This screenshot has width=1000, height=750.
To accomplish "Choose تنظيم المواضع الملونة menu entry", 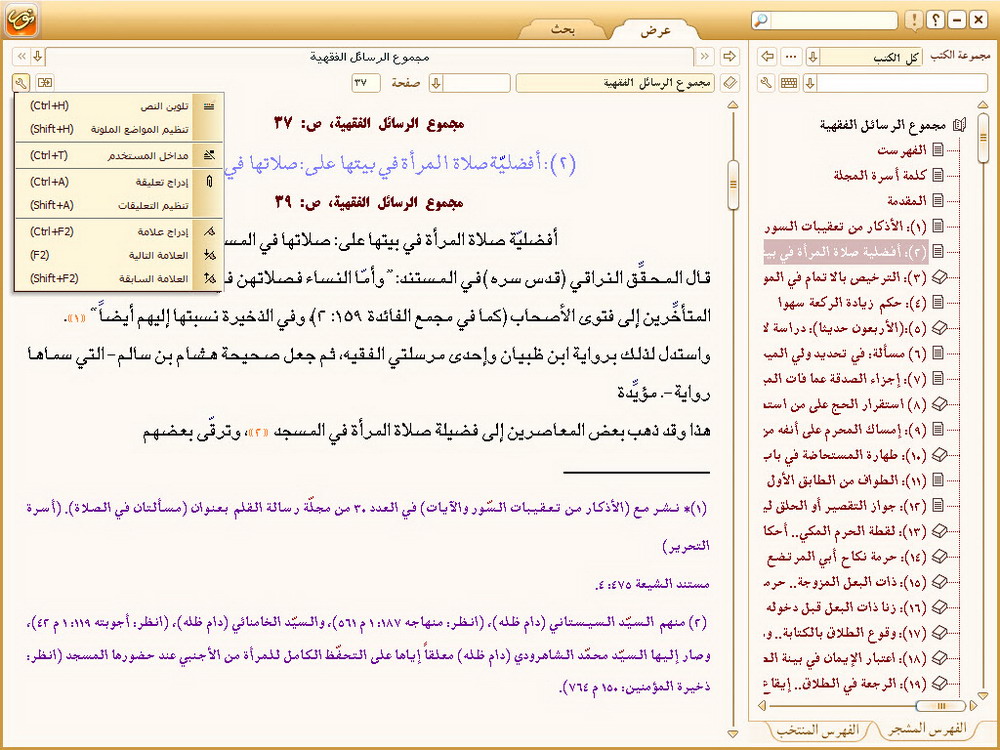I will point(119,129).
